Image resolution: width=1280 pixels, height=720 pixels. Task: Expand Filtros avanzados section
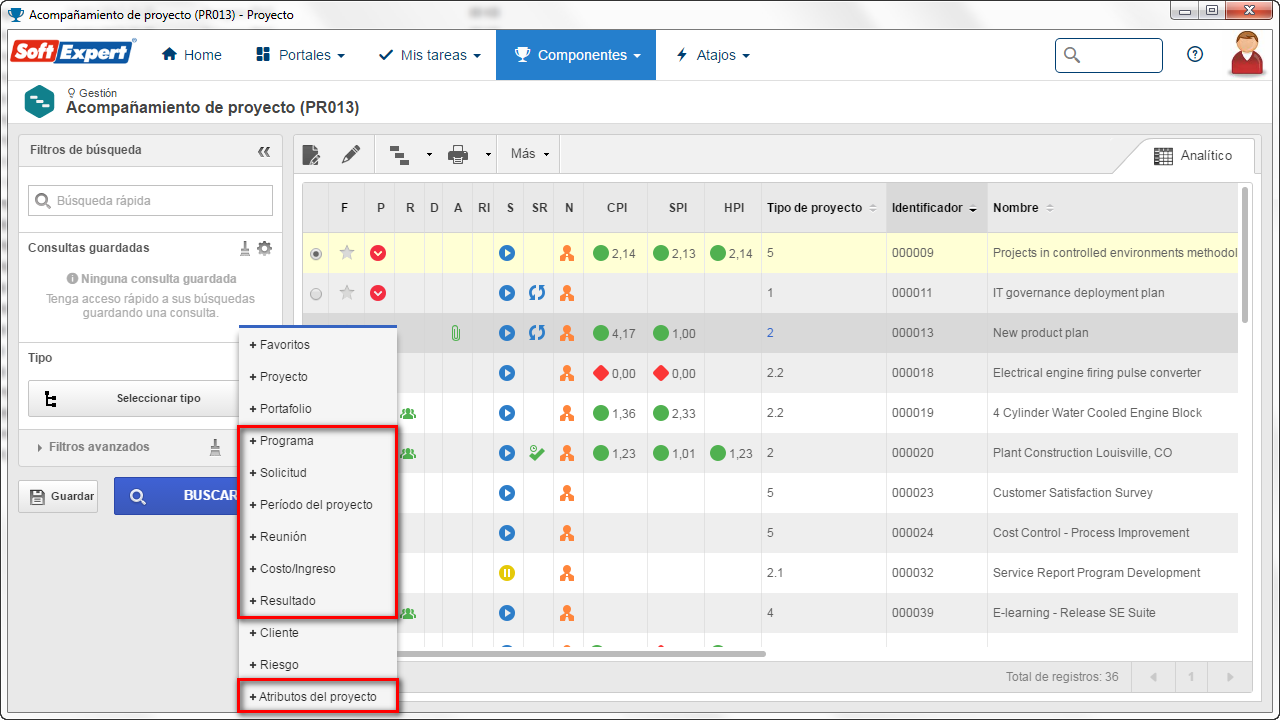point(93,447)
